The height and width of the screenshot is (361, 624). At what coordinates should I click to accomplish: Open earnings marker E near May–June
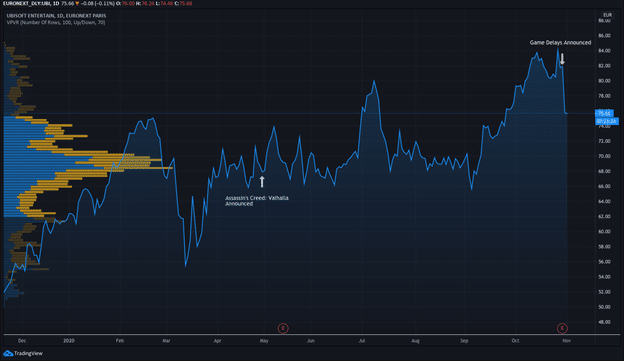pos(283,328)
